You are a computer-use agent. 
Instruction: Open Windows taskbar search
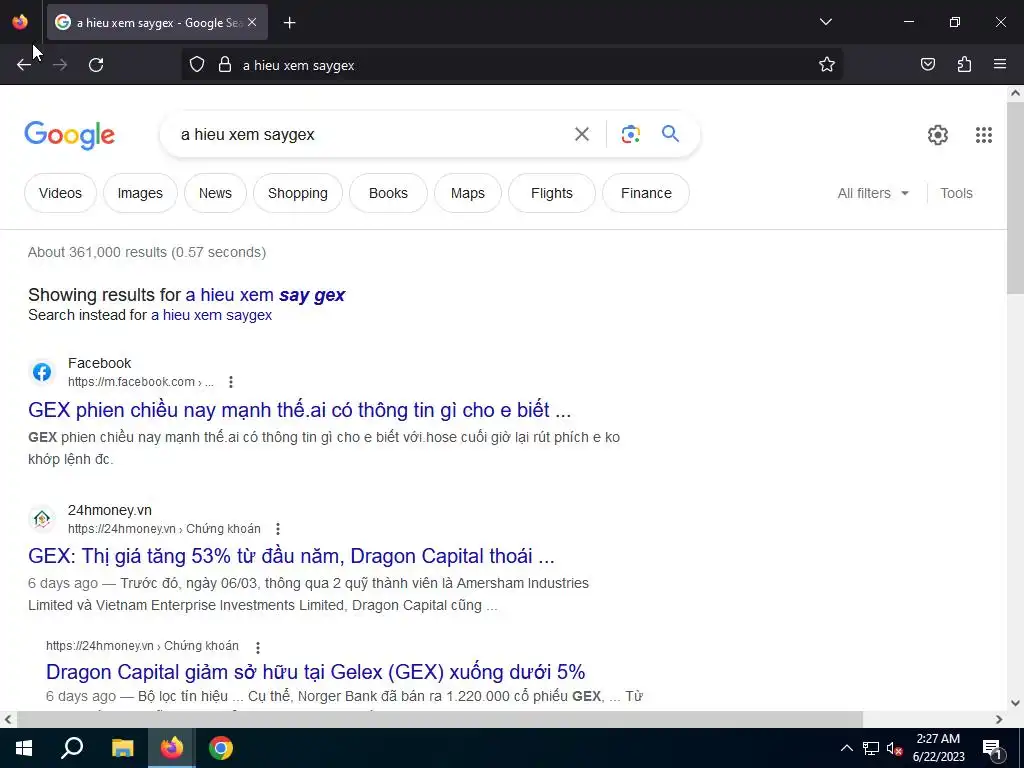72,748
